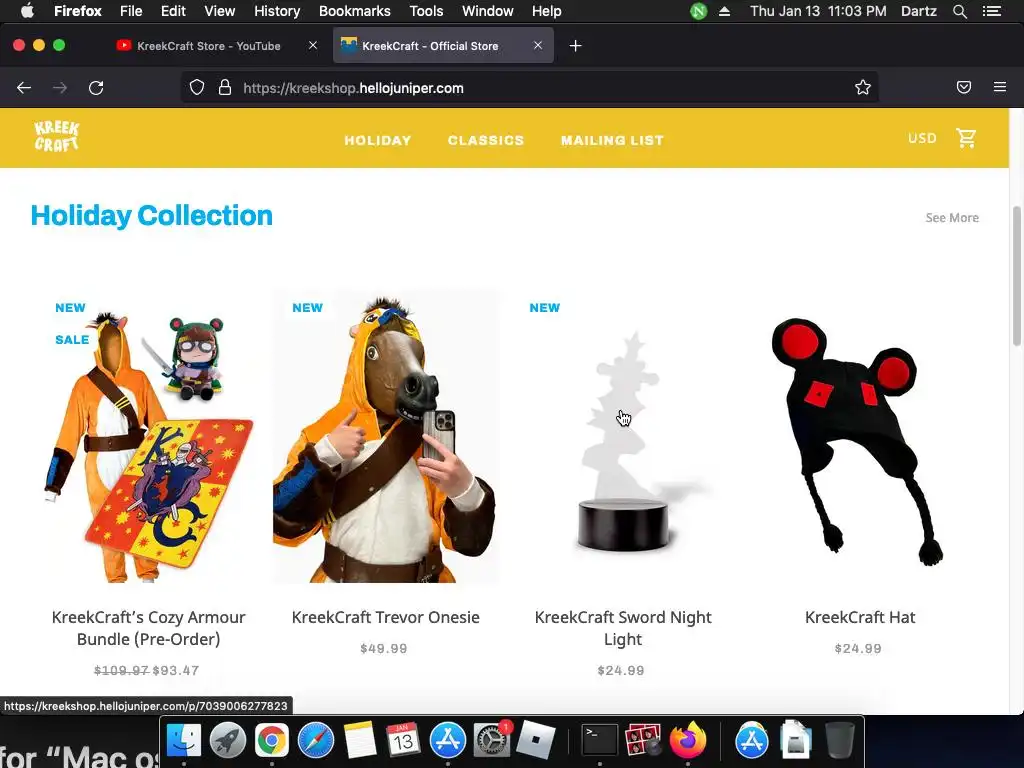View black mouse-ear hat product image
1024x768 pixels.
pos(859,438)
